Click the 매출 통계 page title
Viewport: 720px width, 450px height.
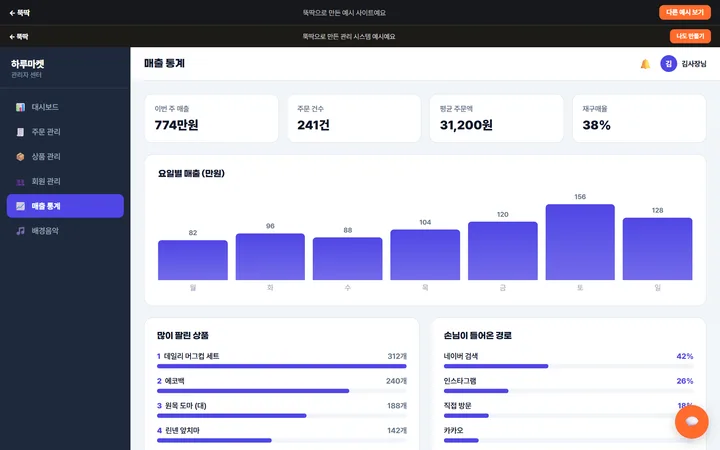[164, 64]
